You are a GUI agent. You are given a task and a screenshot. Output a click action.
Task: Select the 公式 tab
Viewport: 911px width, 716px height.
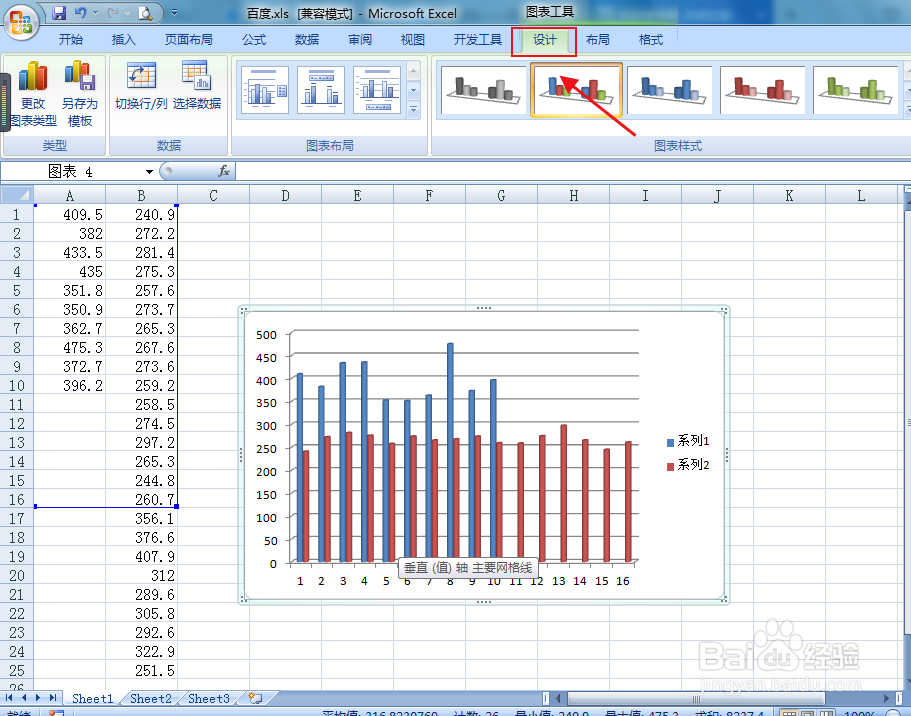click(254, 40)
